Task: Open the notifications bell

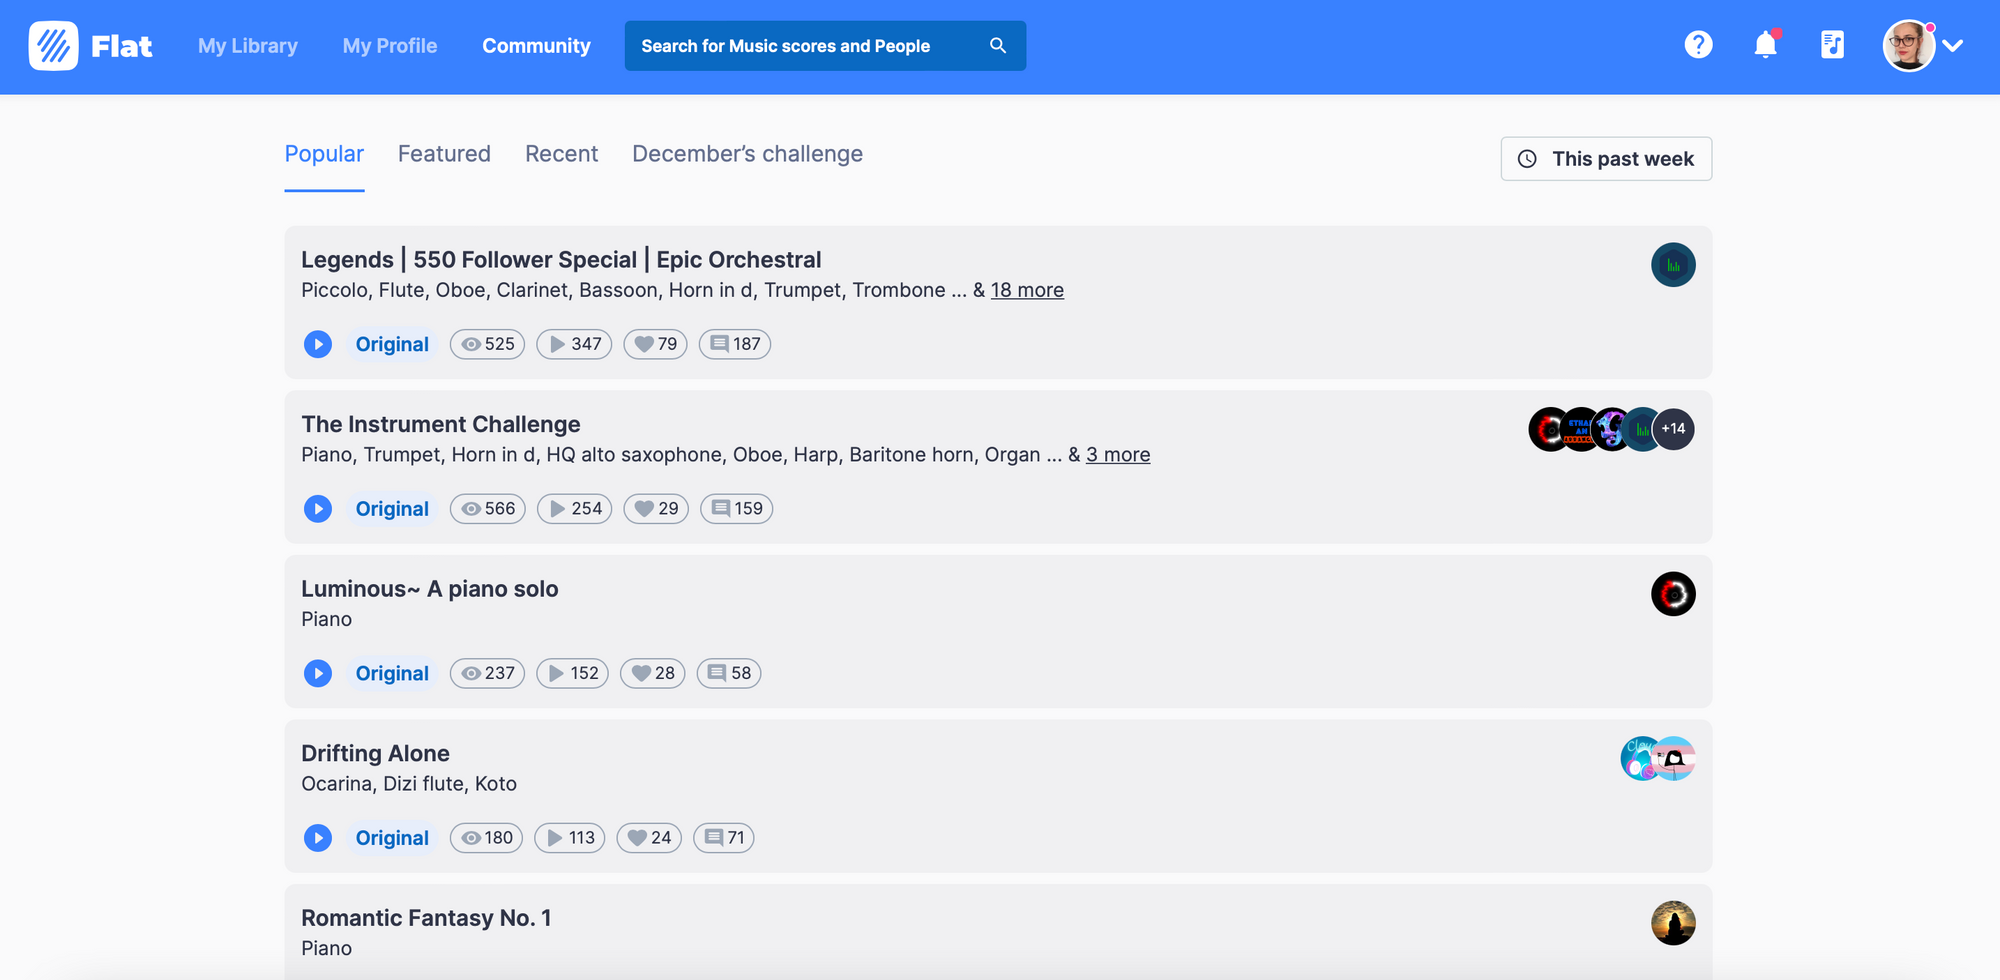Action: coord(1766,45)
